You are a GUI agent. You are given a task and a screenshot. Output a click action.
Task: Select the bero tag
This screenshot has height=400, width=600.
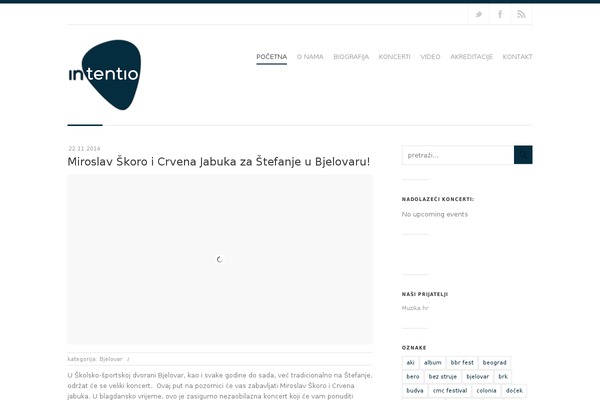413,377
